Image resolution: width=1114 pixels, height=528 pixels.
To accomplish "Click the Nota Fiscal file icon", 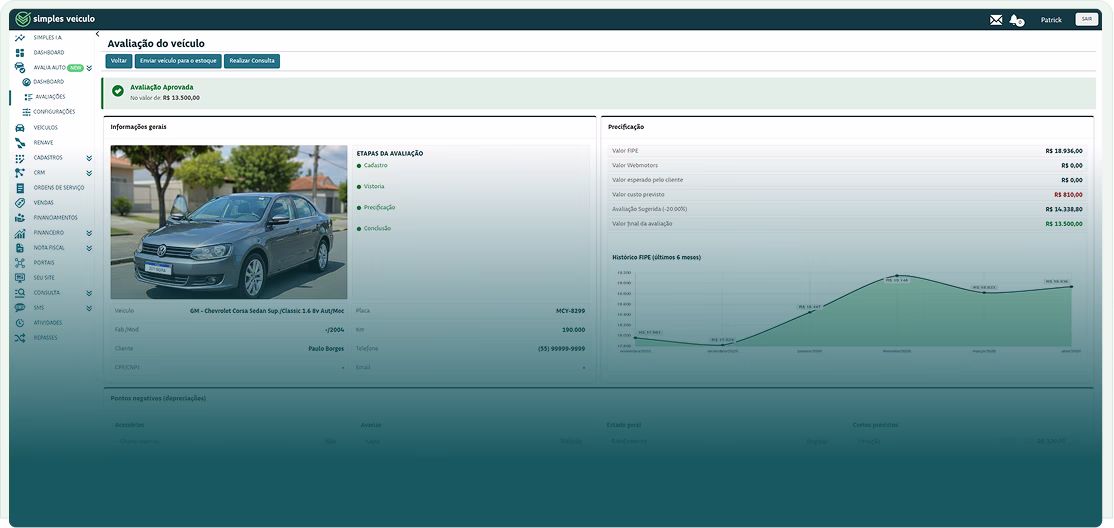I will click(x=20, y=248).
